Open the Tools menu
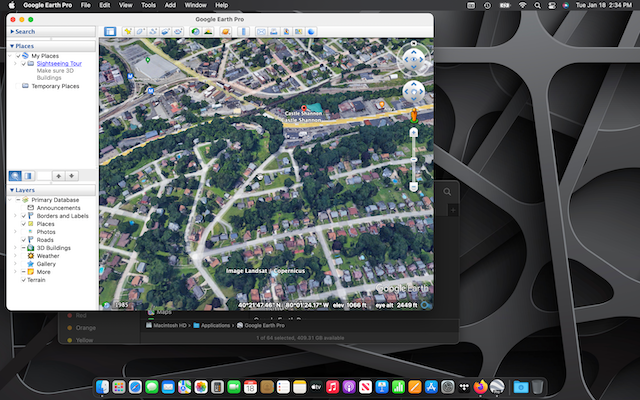This screenshot has height=400, width=640. (148, 5)
